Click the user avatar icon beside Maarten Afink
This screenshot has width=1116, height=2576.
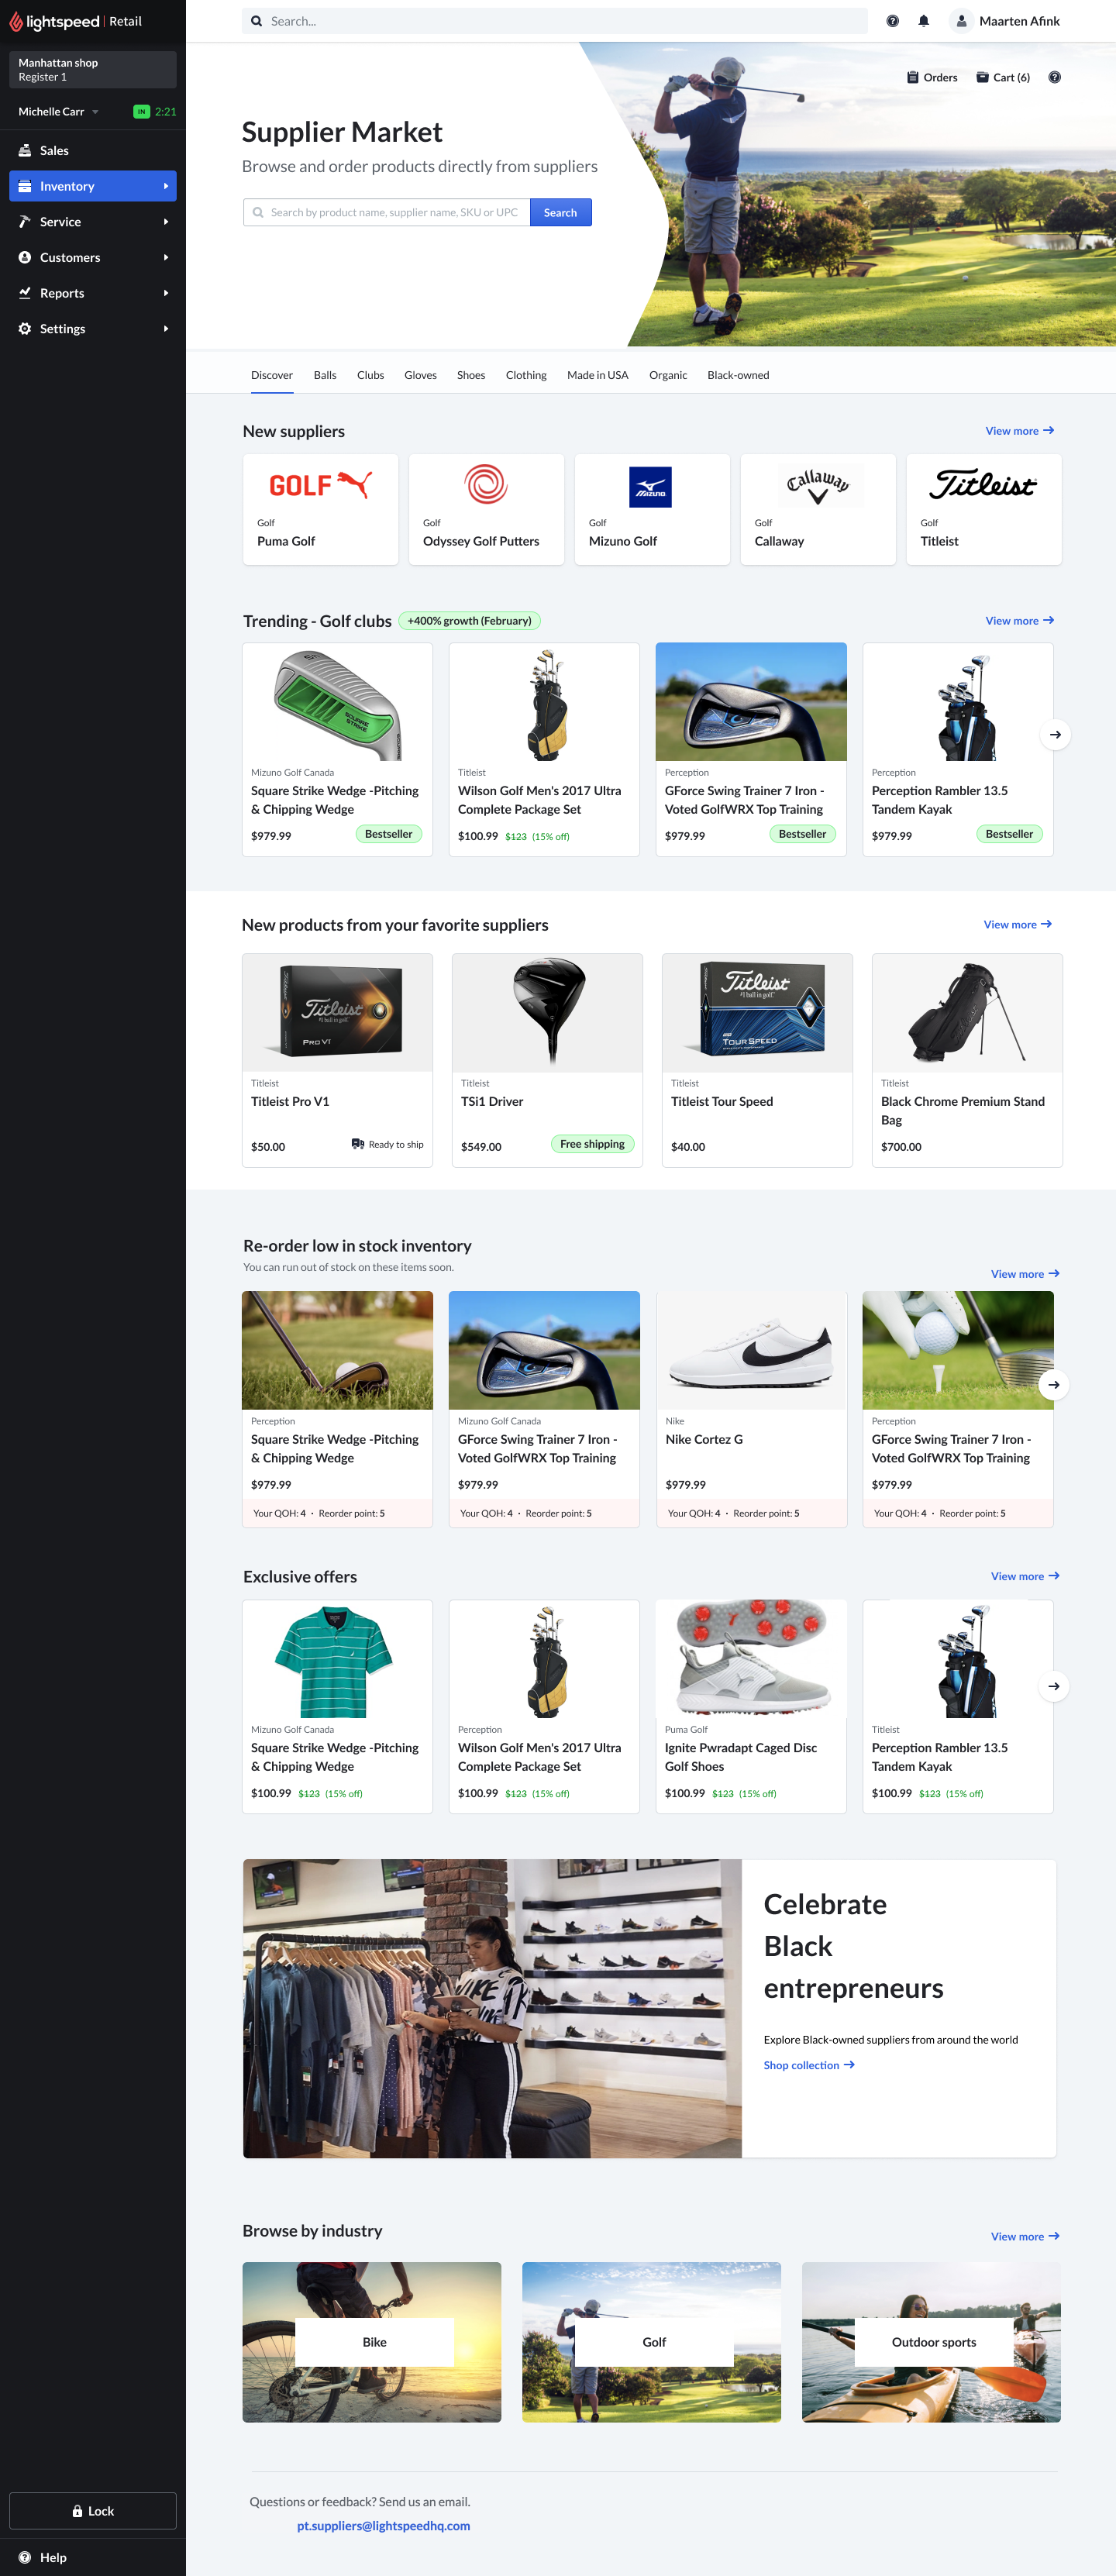click(960, 21)
